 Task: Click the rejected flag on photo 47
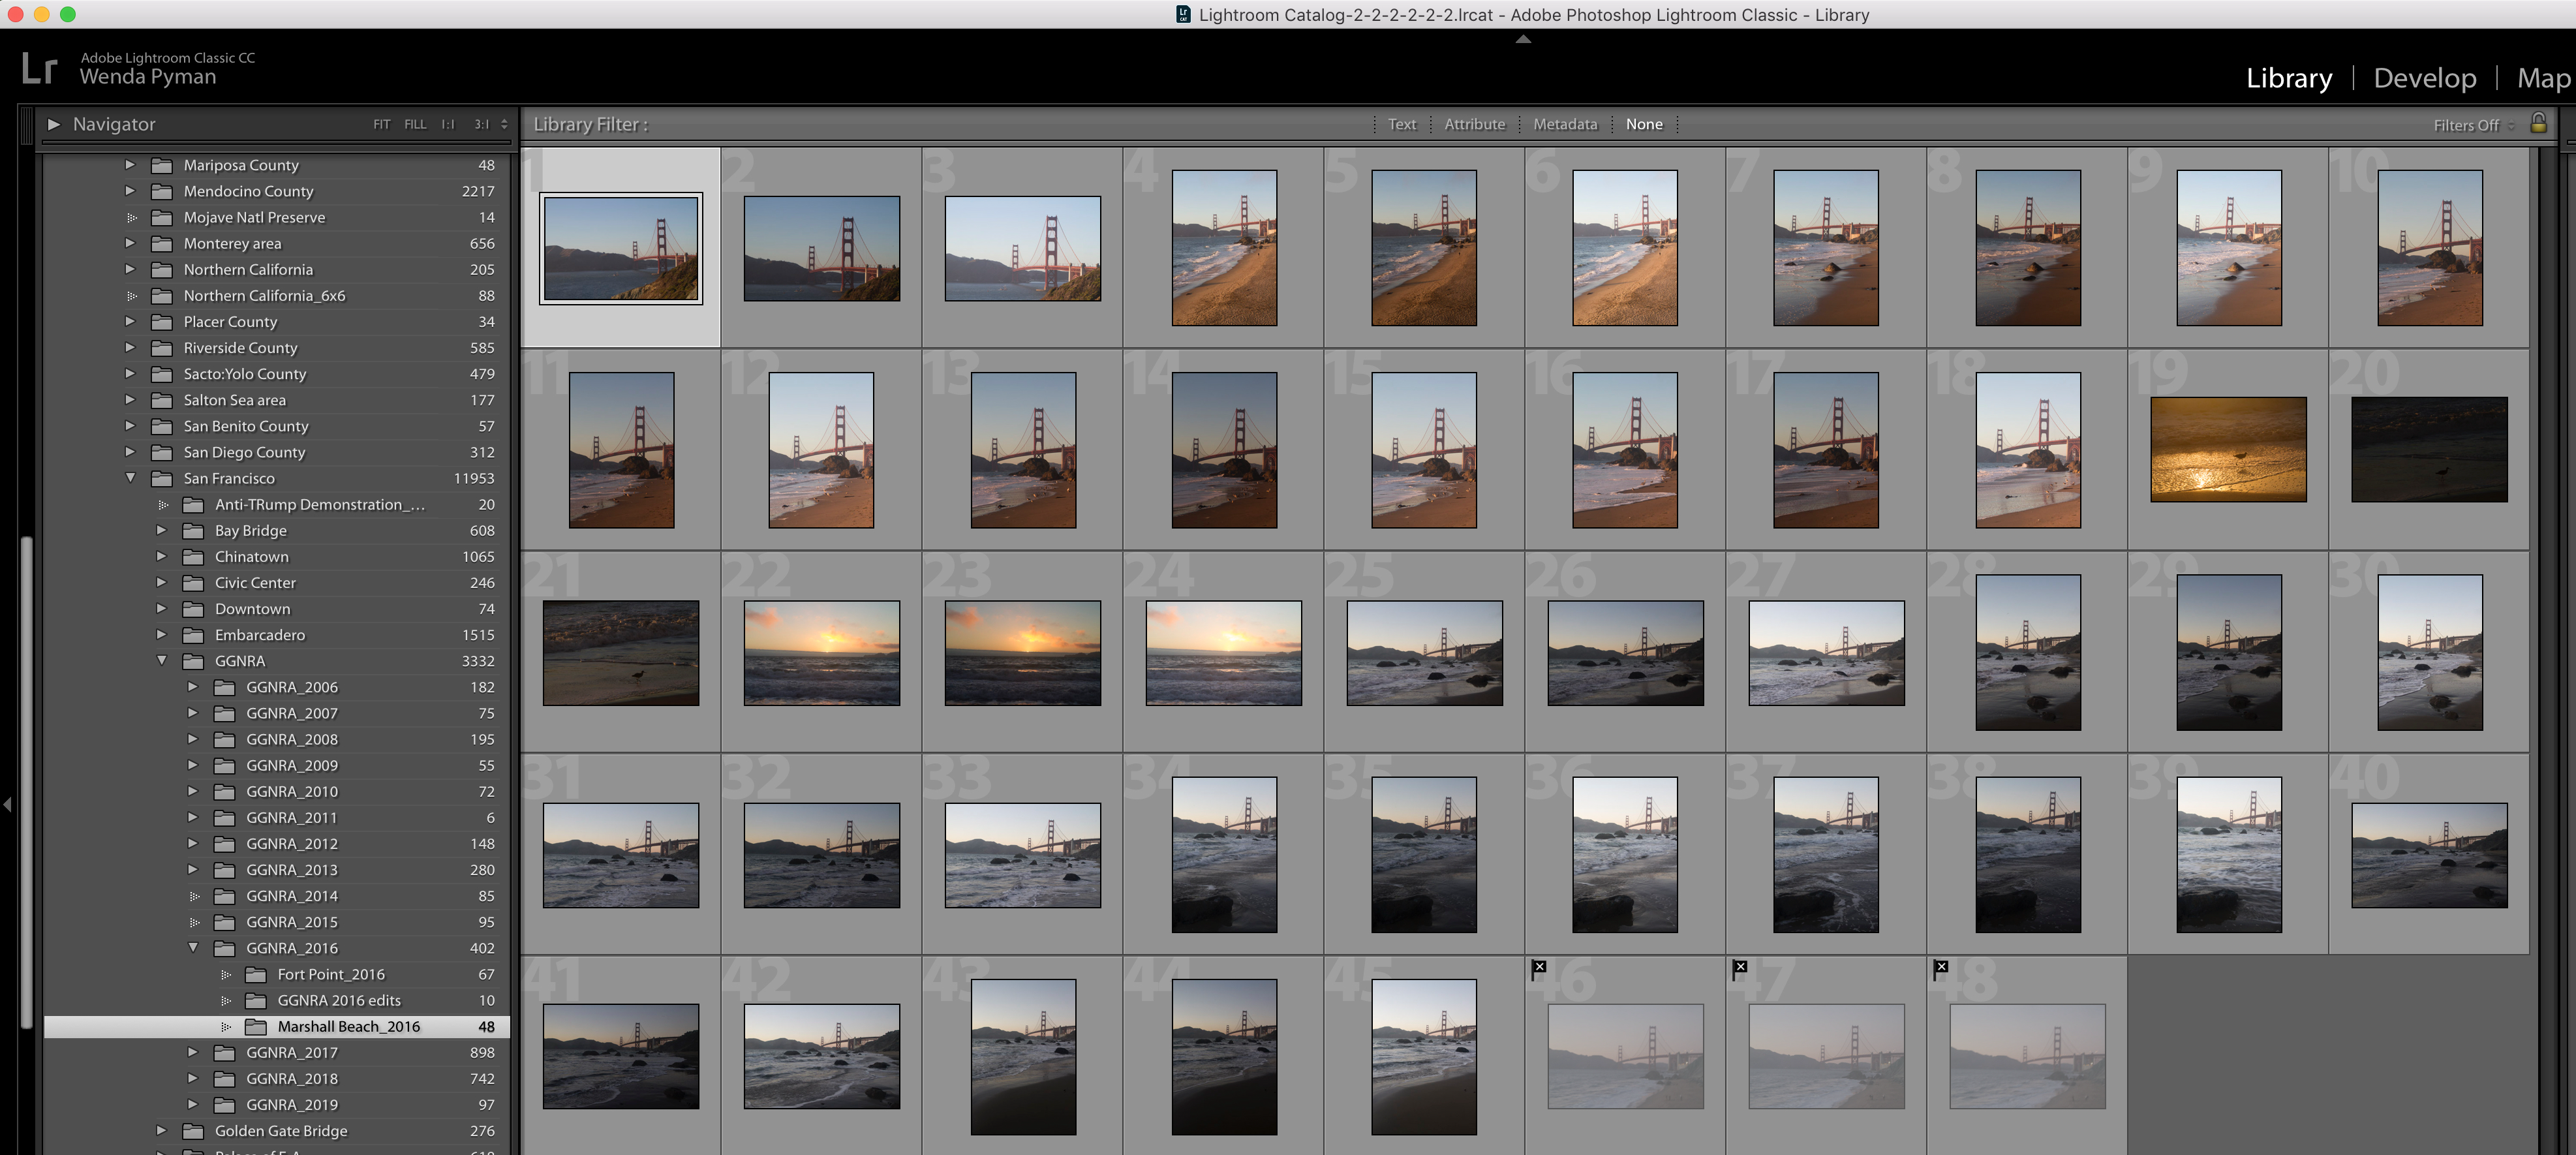pos(1740,967)
